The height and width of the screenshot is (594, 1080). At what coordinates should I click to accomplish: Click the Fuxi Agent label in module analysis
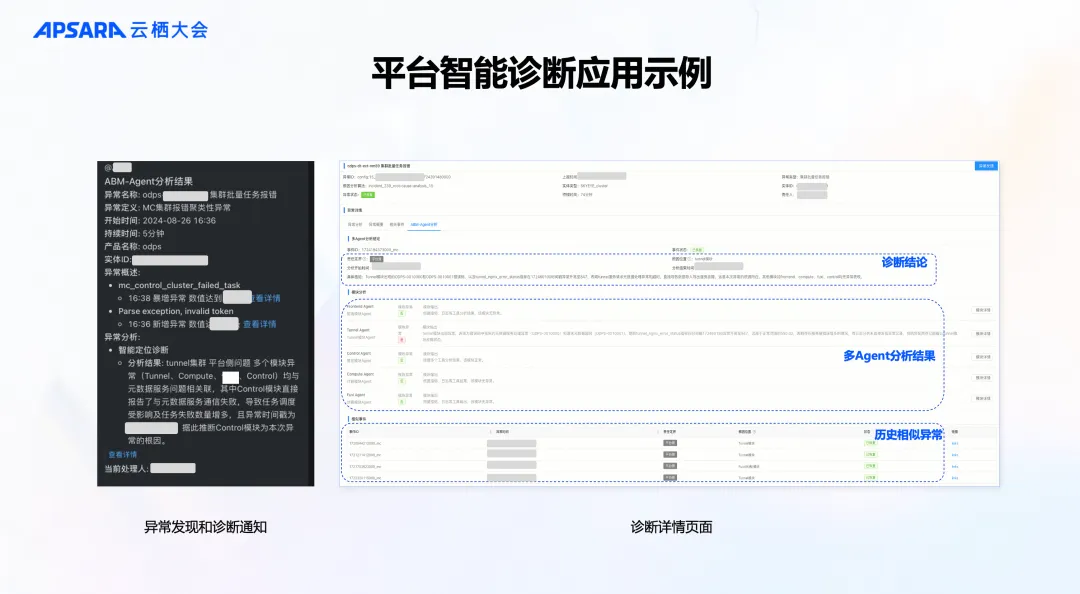(356, 395)
